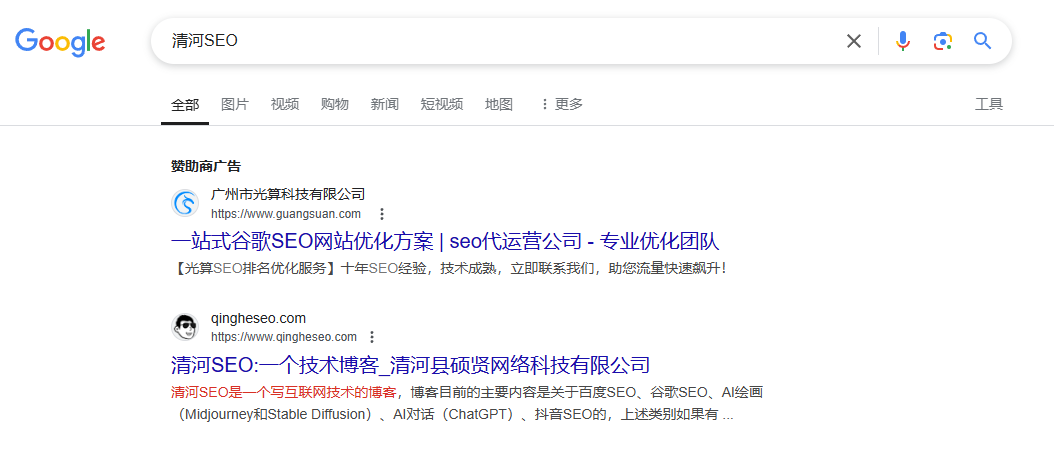Click the qingheseo.com avatar favicon

click(185, 327)
